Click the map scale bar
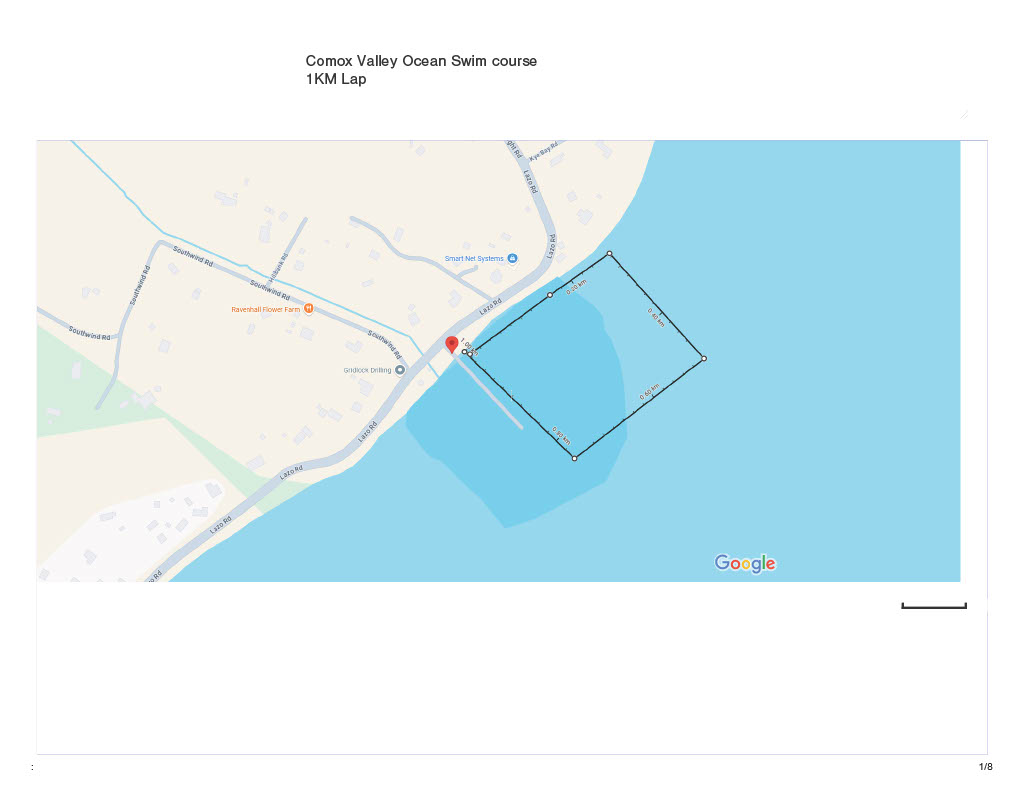 click(x=934, y=606)
